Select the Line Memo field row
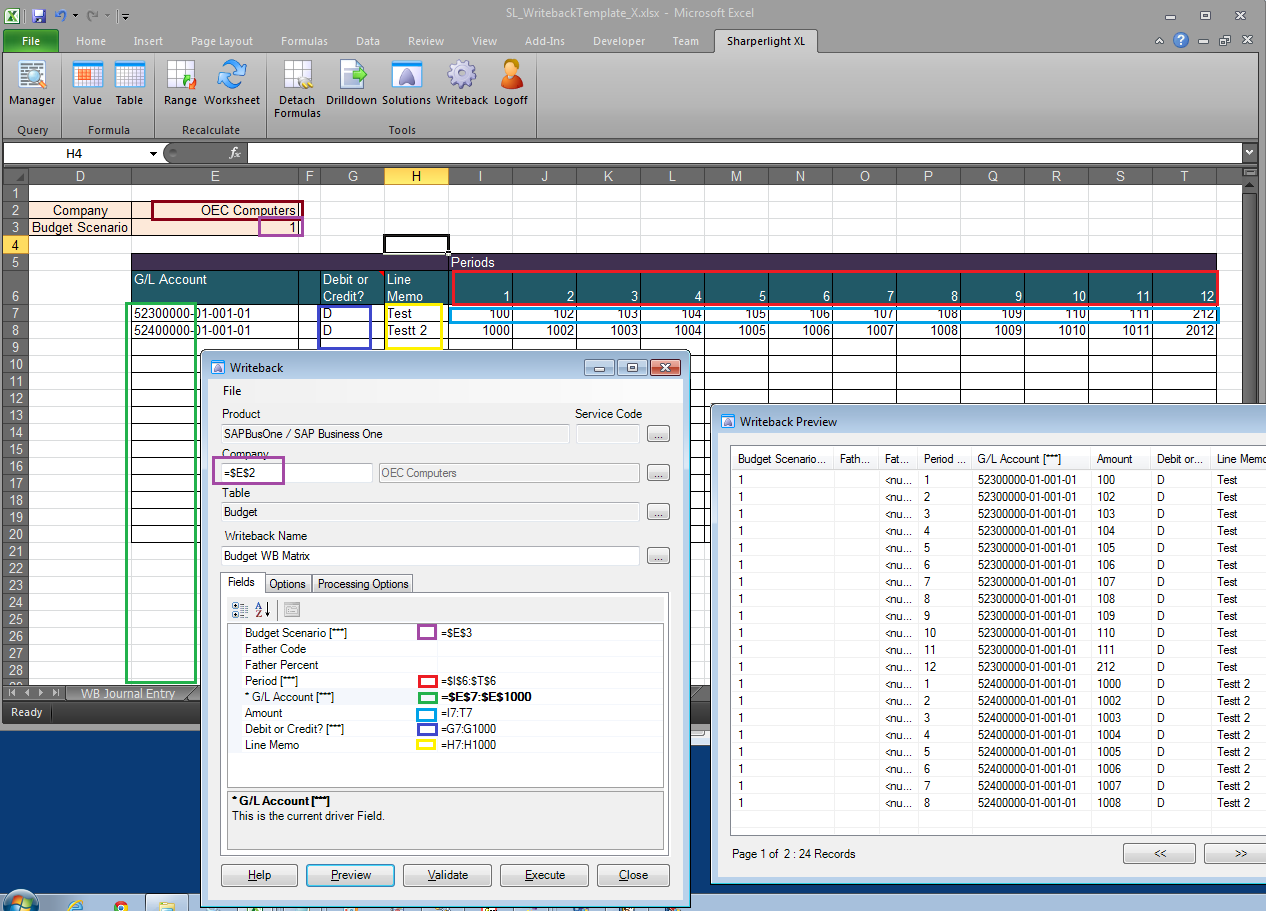The width and height of the screenshot is (1266, 911). [446, 745]
